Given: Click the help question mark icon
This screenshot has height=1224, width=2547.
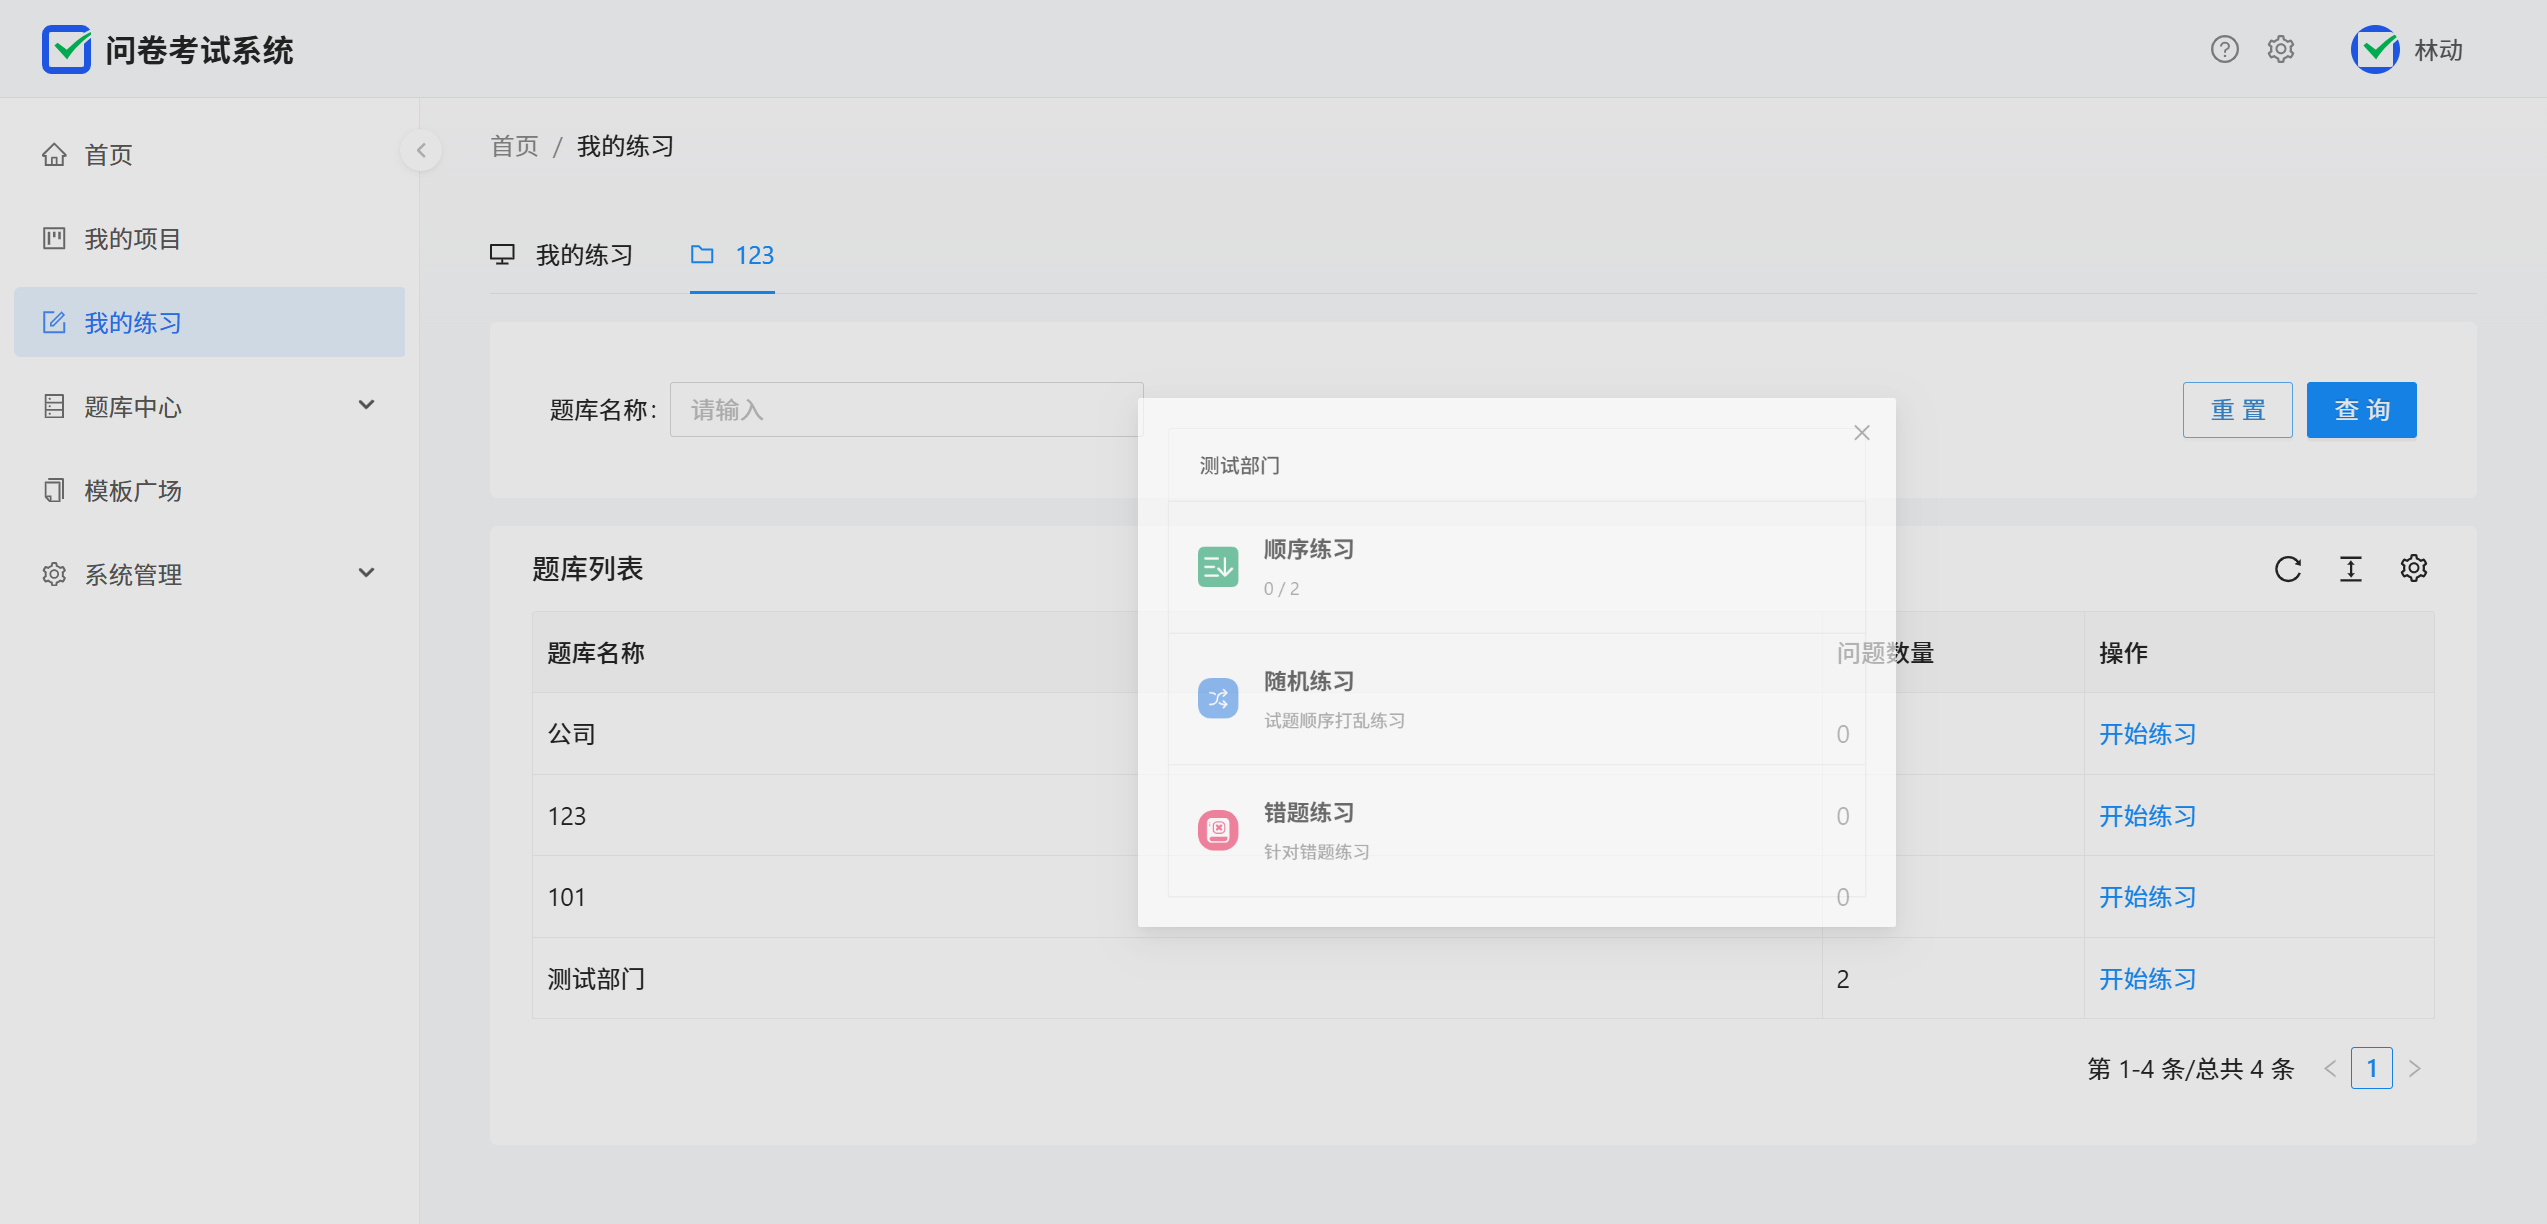Looking at the screenshot, I should pos(2224,49).
